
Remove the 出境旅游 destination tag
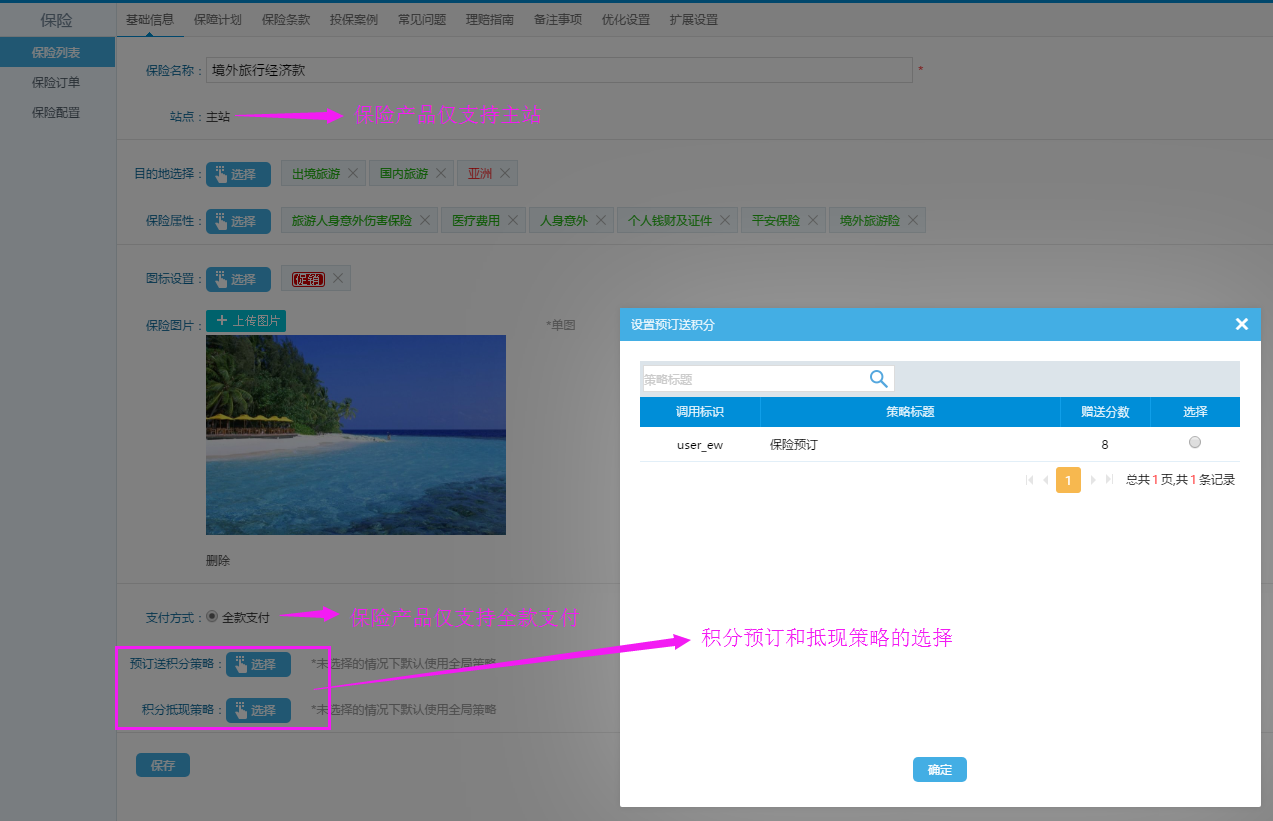pos(353,174)
